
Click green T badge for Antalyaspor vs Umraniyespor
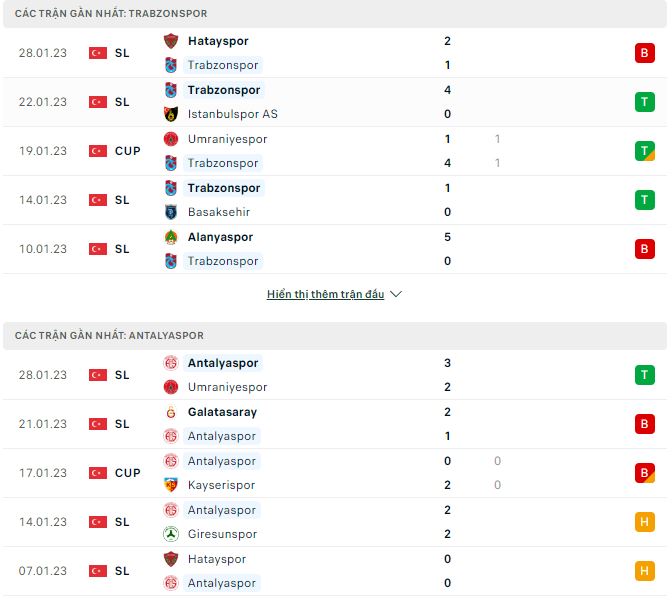[x=644, y=375]
